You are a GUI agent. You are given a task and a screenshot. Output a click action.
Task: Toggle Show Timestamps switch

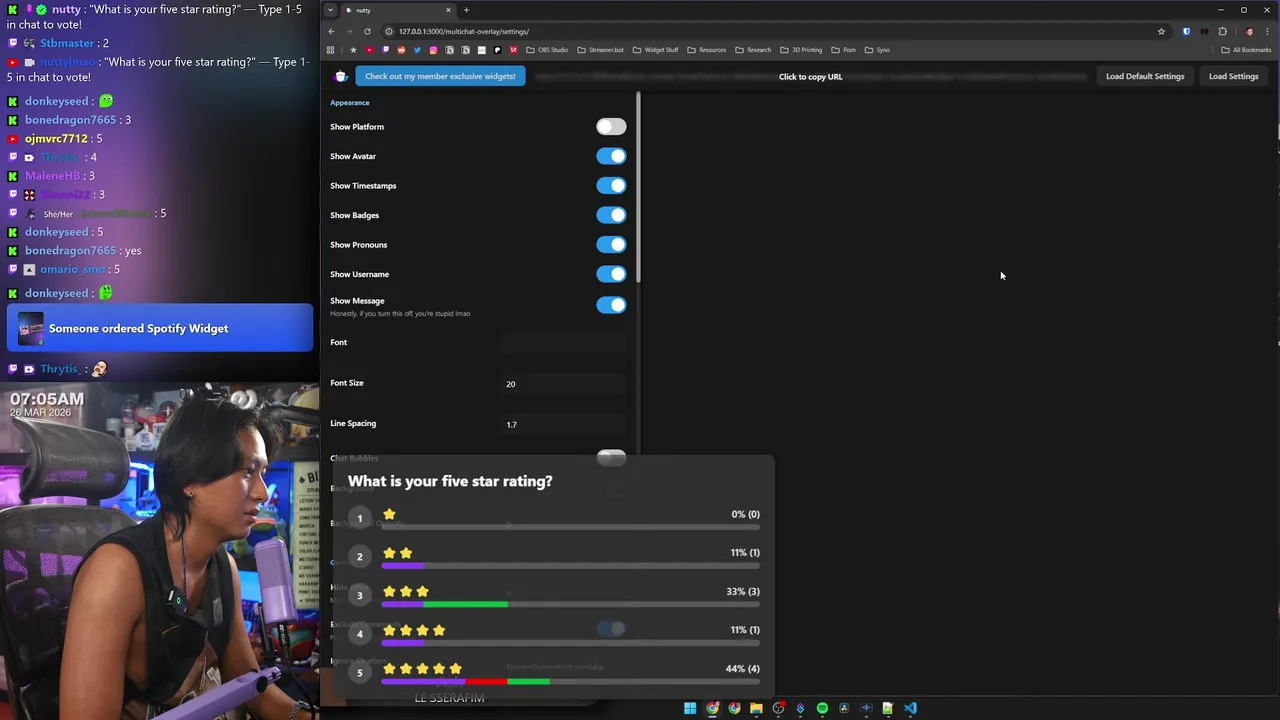[611, 186]
